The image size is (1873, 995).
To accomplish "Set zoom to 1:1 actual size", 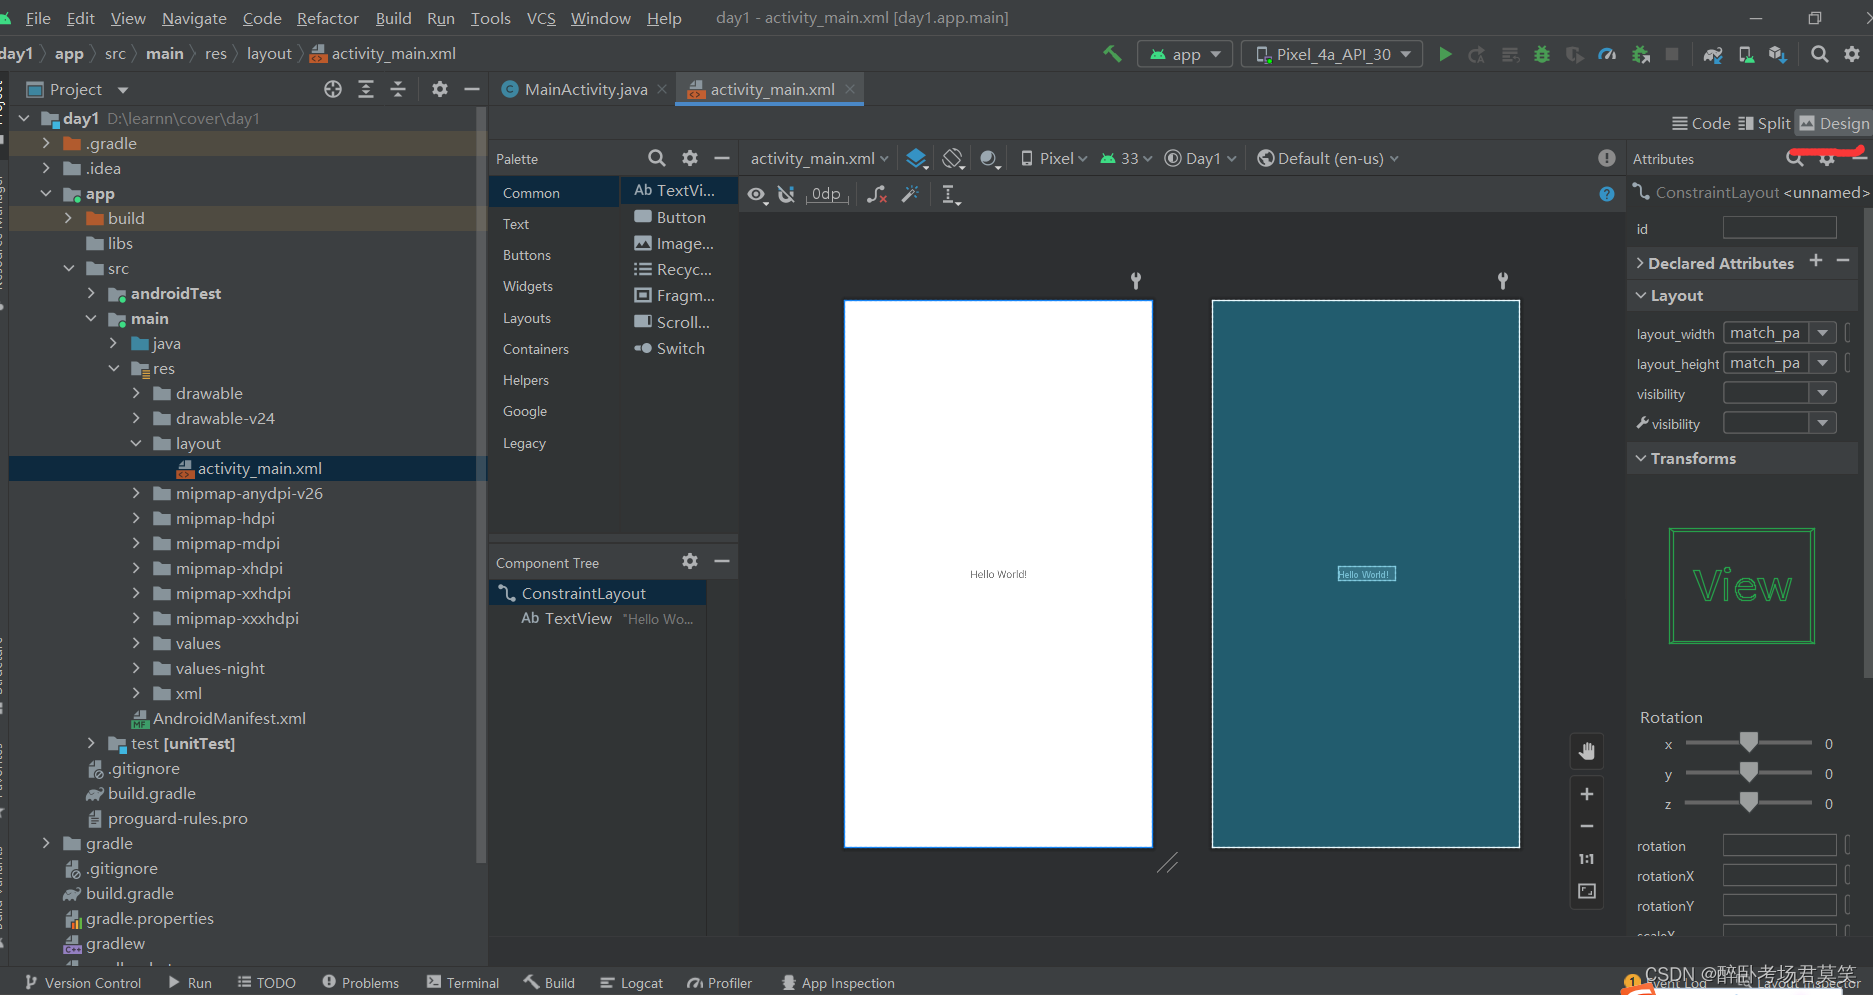I will 1587,859.
